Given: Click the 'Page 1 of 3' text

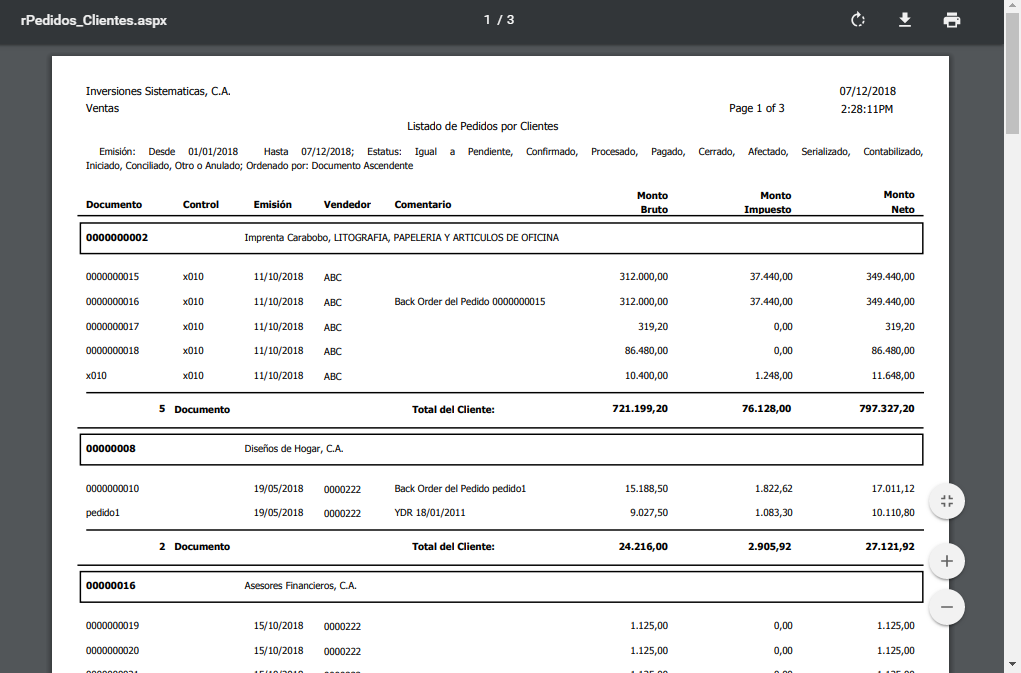Looking at the screenshot, I should click(756, 108).
